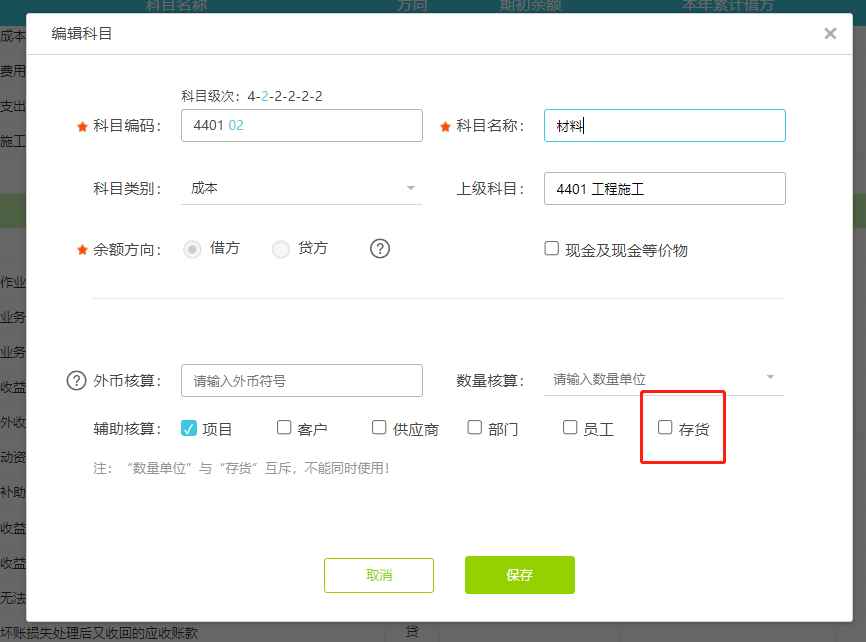Select the 借方 radio button
Screen dimensions: 866x642
(192, 249)
